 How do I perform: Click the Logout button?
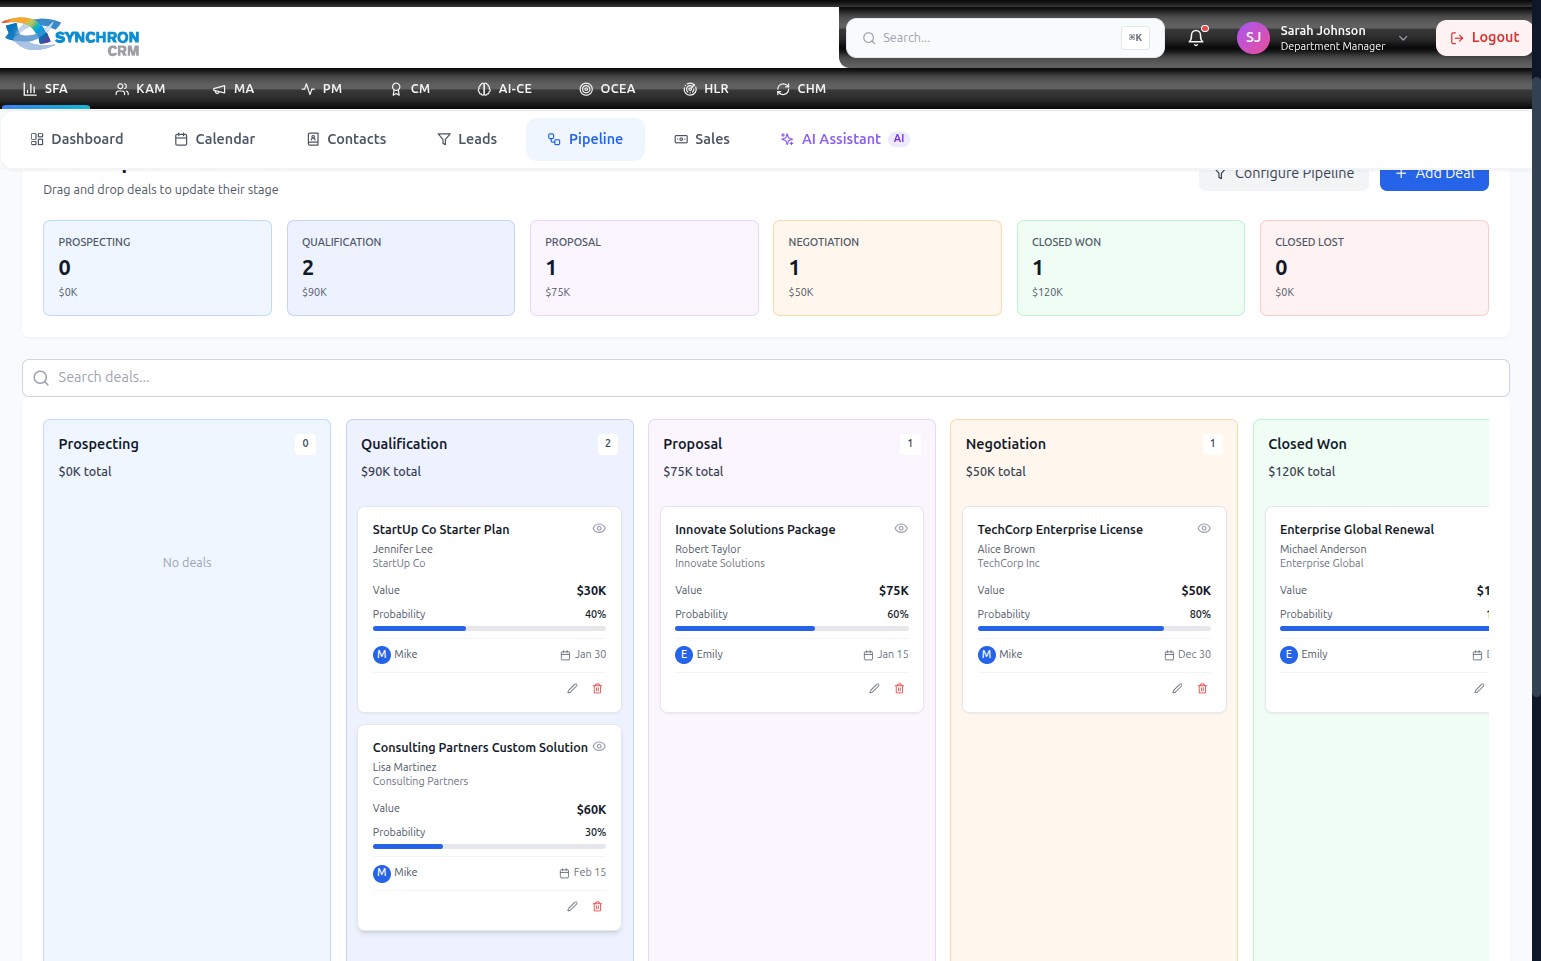tap(1484, 38)
